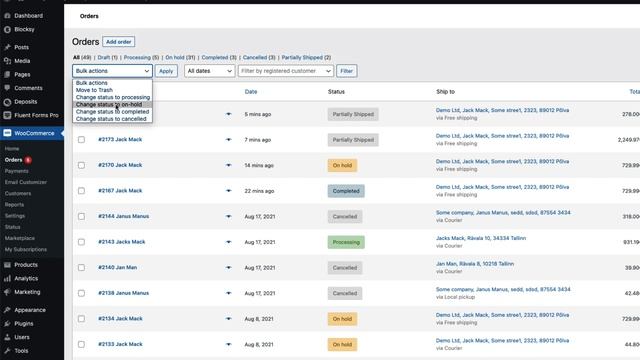Click the Add order button
Image resolution: width=640 pixels, height=360 pixels.
point(118,42)
